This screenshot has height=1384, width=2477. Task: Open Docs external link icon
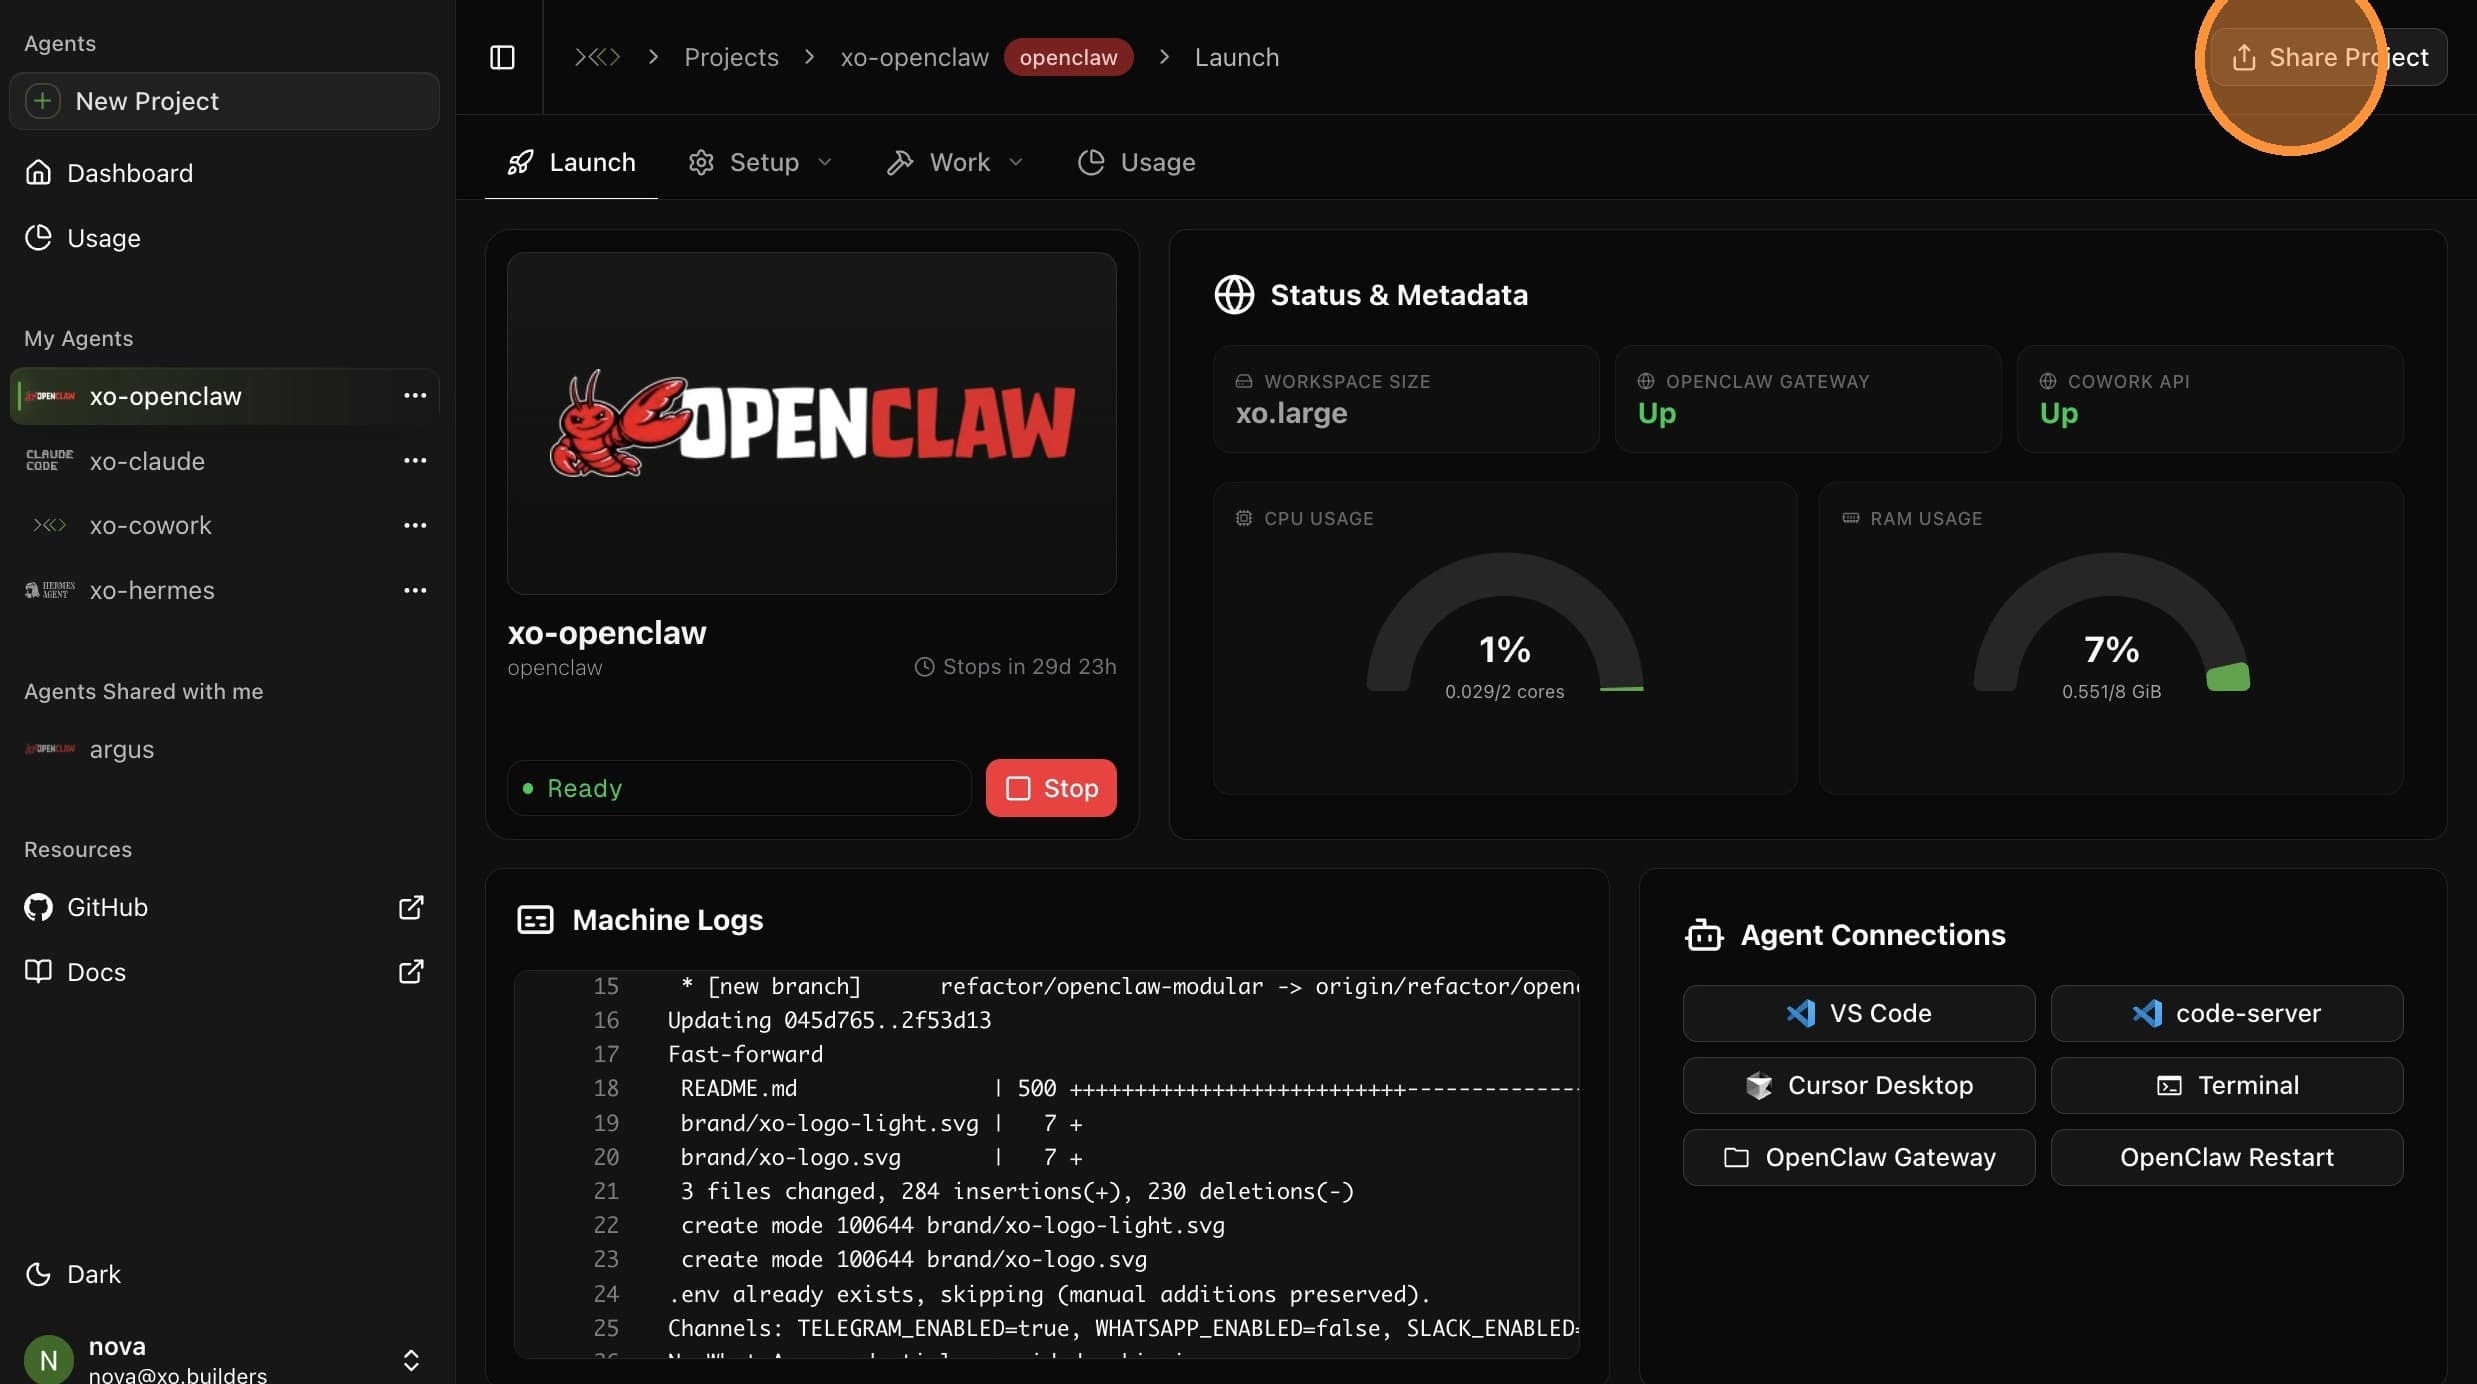(411, 971)
